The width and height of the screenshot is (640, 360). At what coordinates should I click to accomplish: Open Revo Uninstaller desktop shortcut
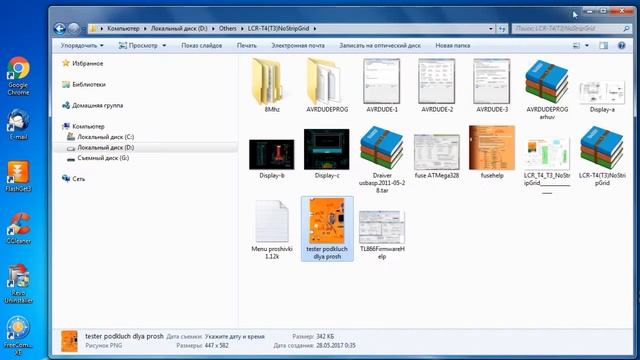tap(18, 284)
